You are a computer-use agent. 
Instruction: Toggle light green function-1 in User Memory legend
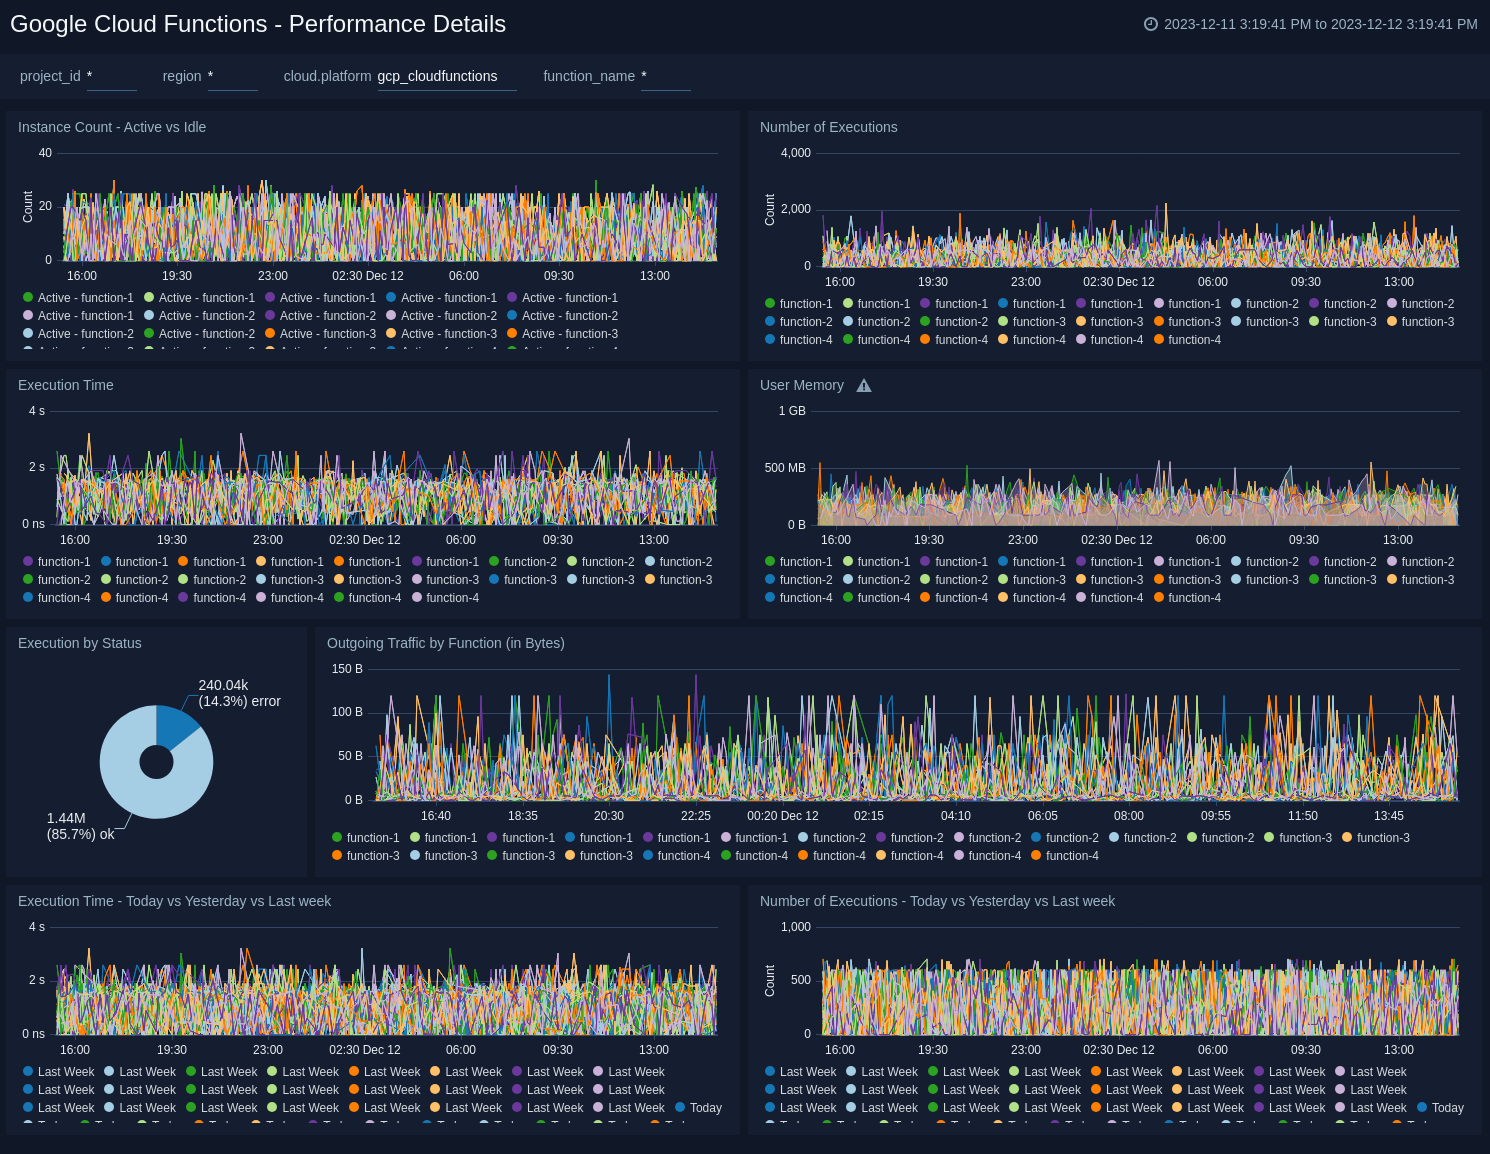(x=877, y=562)
